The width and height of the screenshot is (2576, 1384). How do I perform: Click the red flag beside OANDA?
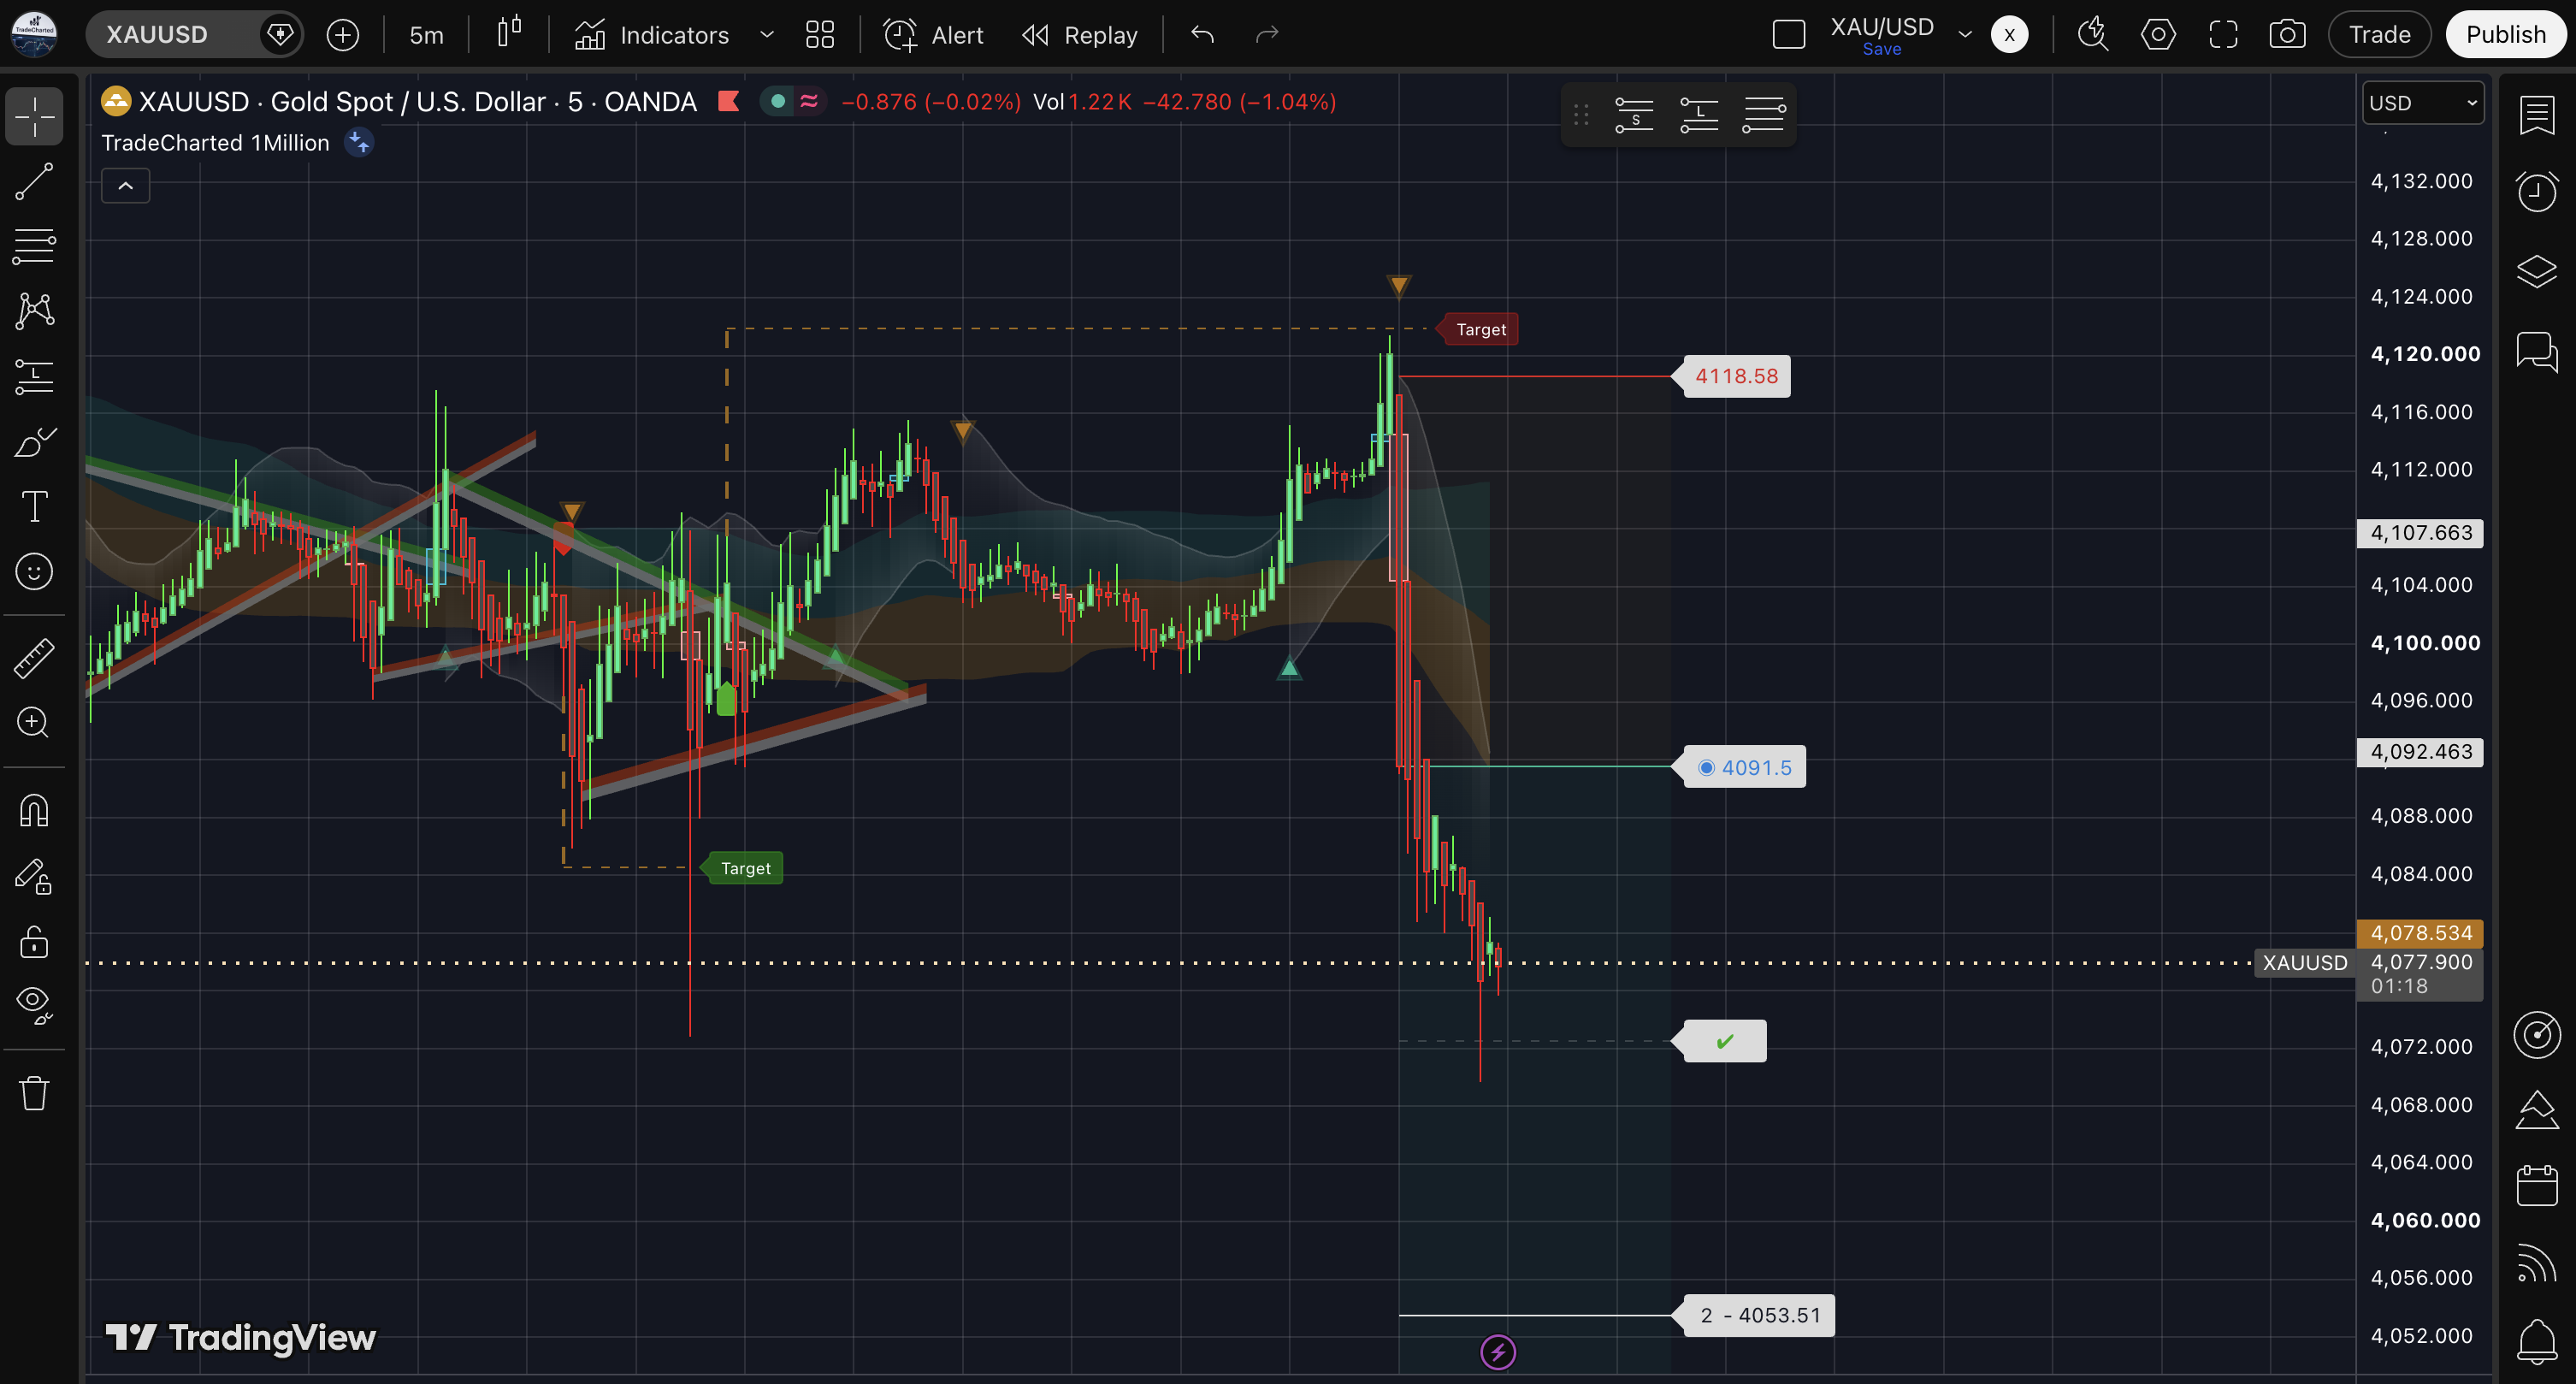(728, 101)
